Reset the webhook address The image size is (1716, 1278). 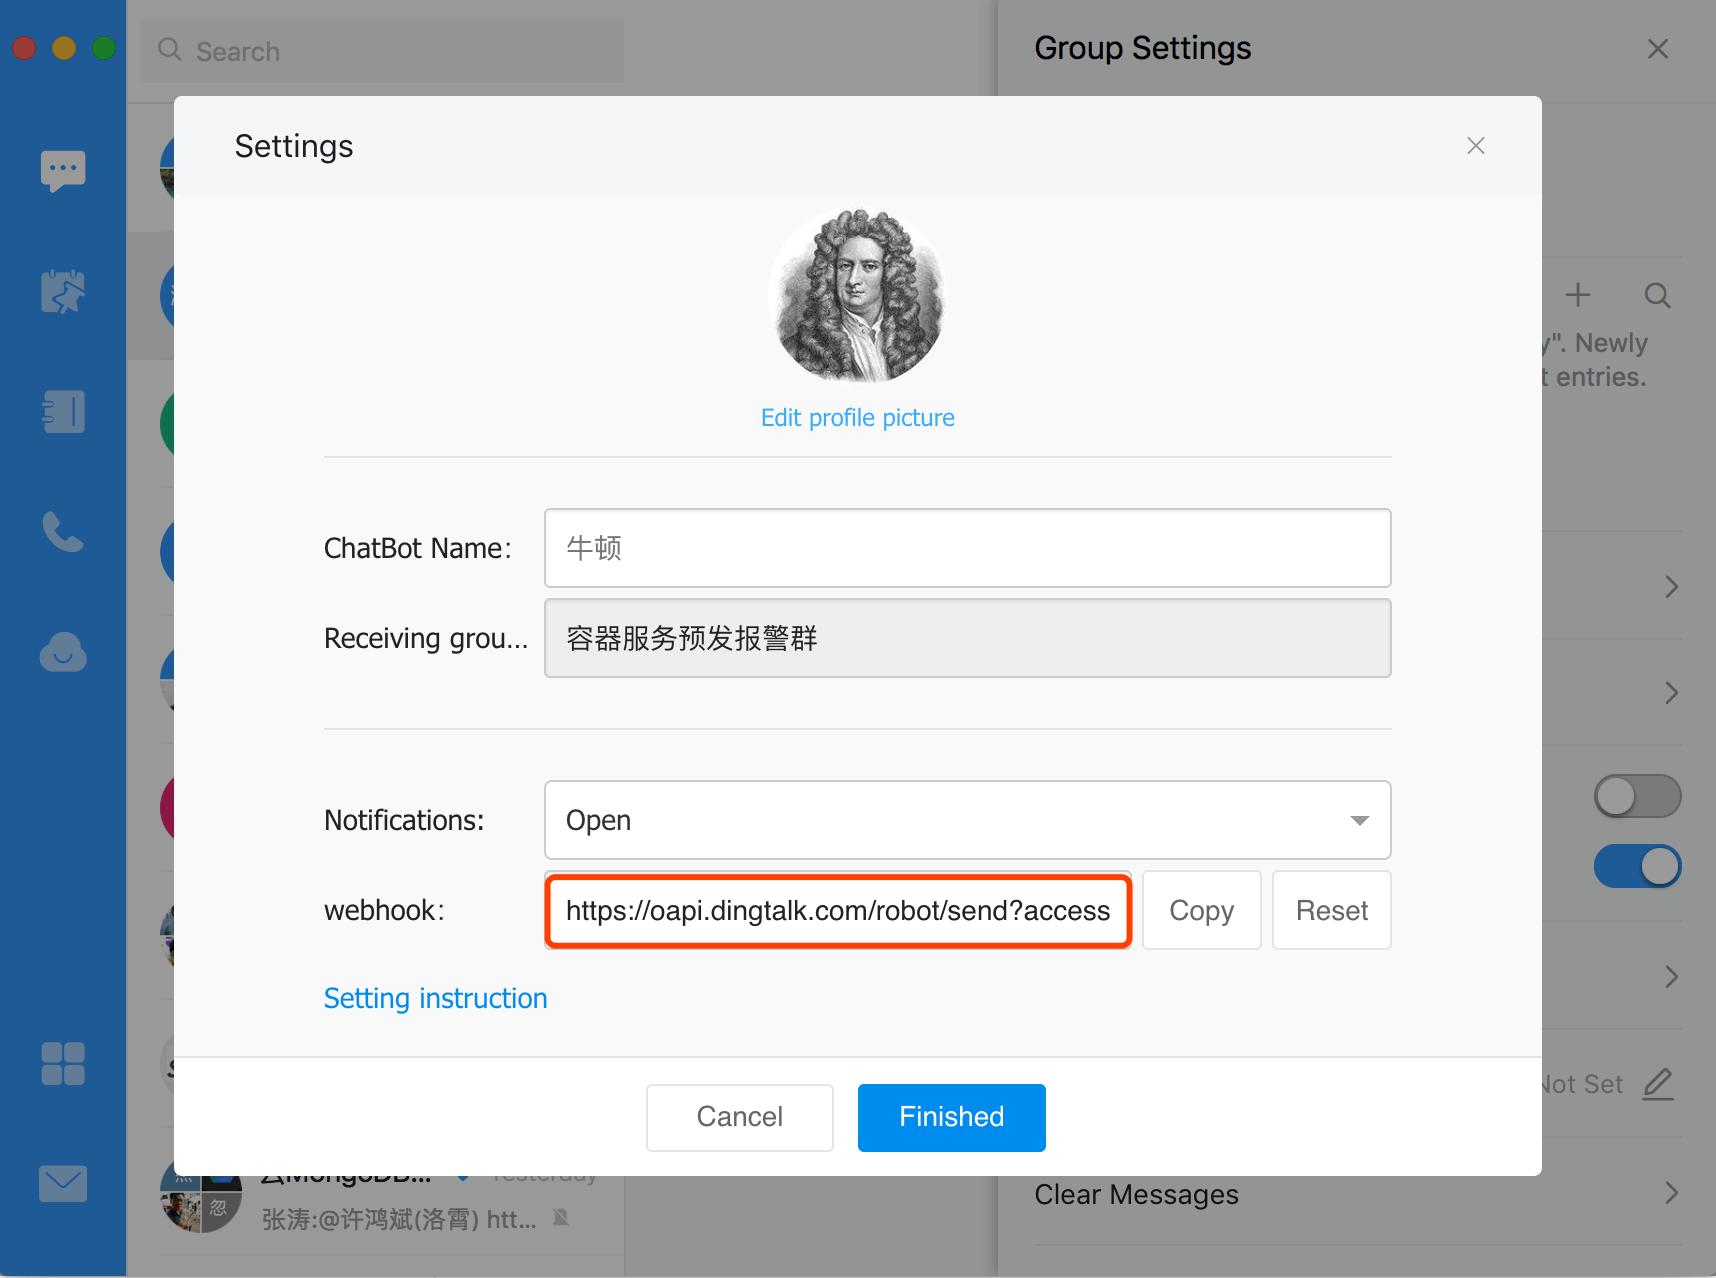1331,910
